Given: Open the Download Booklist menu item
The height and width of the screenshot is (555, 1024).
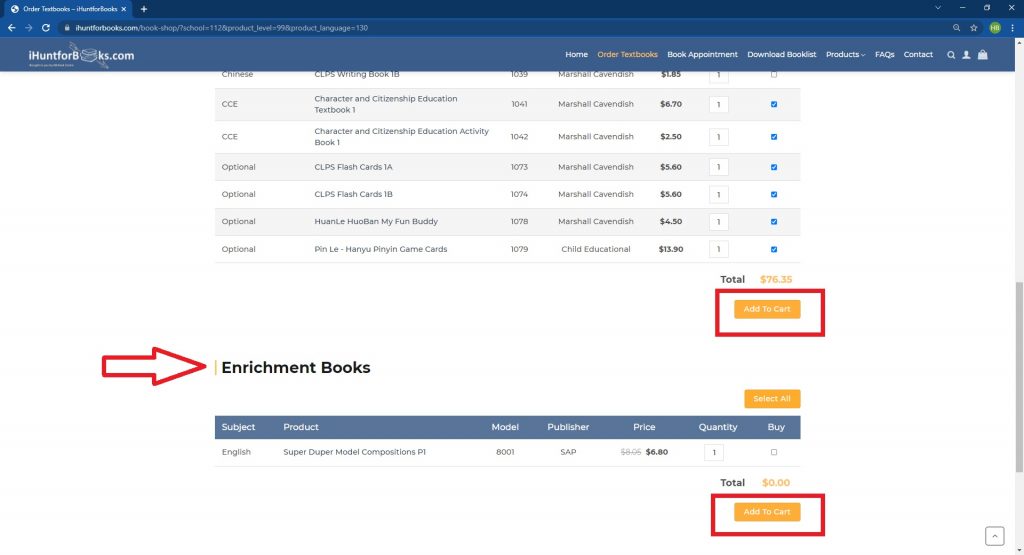Looking at the screenshot, I should coord(781,55).
